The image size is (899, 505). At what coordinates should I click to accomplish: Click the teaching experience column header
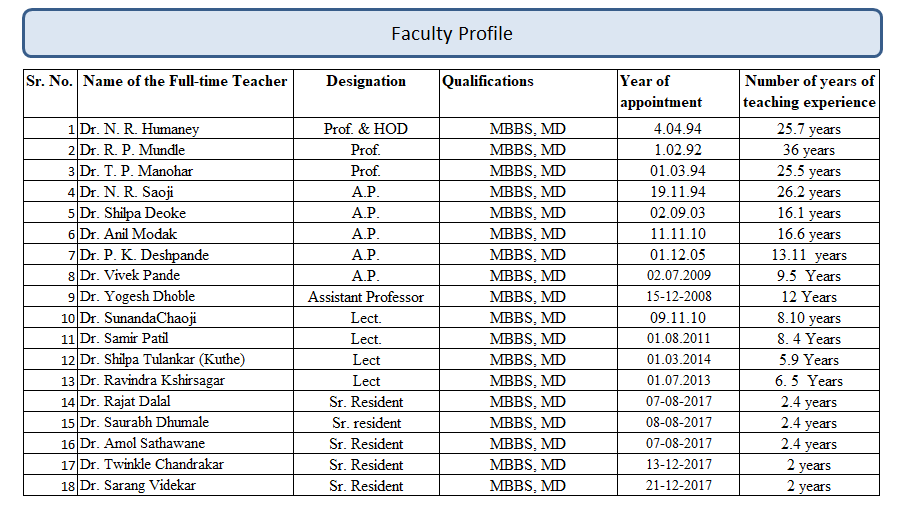pyautogui.click(x=809, y=94)
